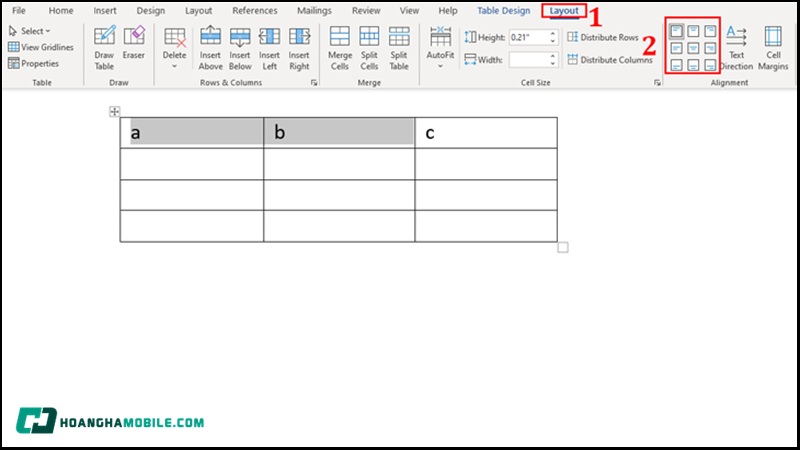Insert a column to the left
This screenshot has height=450, width=800.
tap(269, 48)
